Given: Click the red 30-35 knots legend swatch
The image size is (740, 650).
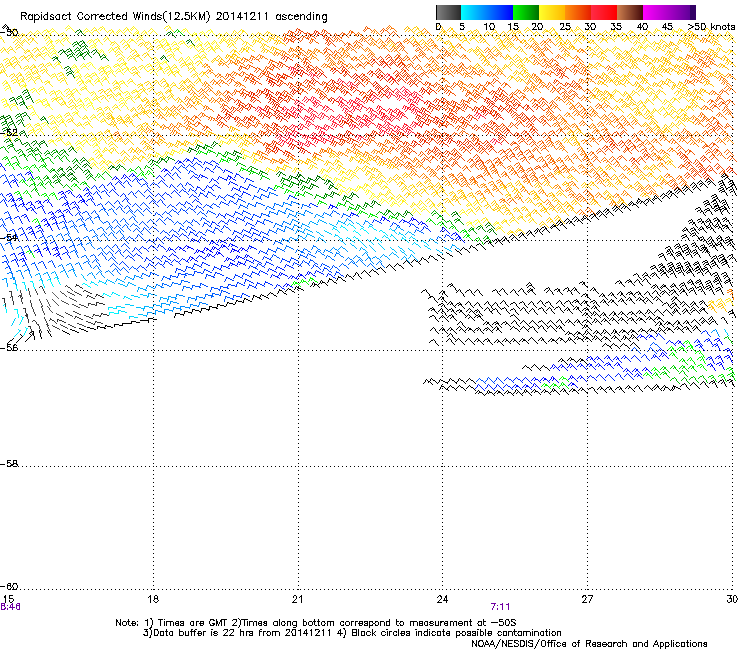Looking at the screenshot, I should click(604, 12).
